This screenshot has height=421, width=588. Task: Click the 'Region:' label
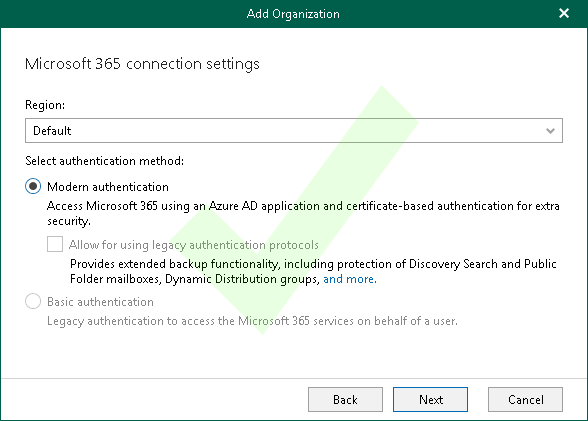[x=45, y=105]
